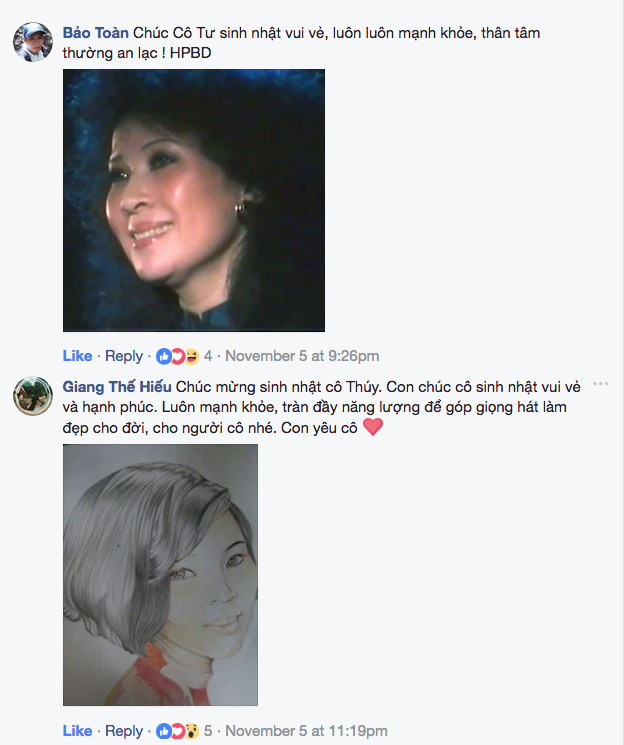Open Giang Thế Hiếu's profile picture avatar
This screenshot has width=624, height=745.
33,396
